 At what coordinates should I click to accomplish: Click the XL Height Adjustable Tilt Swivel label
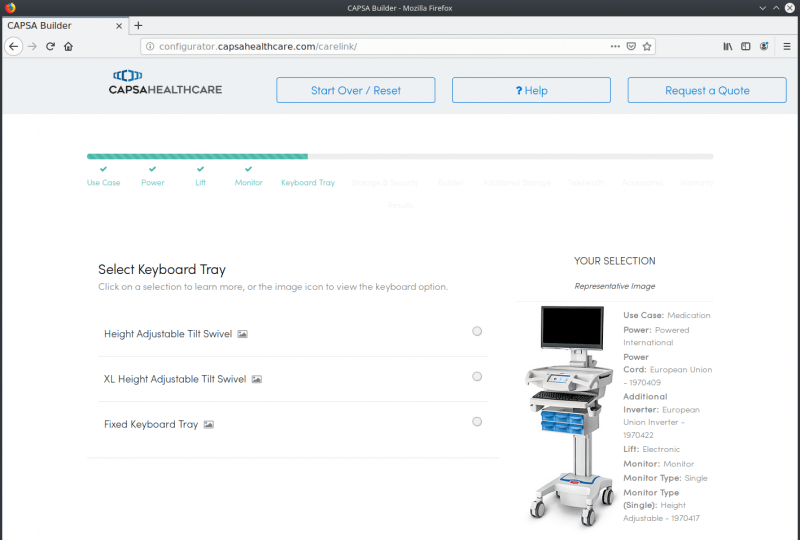[175, 379]
